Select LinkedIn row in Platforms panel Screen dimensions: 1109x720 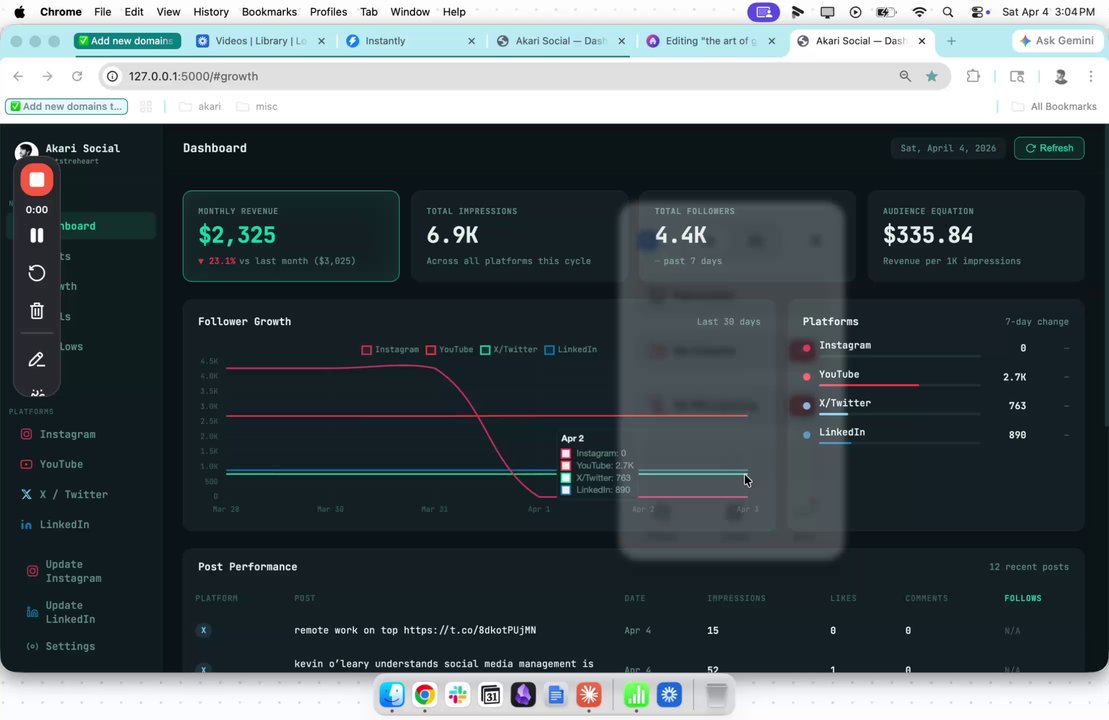point(935,434)
